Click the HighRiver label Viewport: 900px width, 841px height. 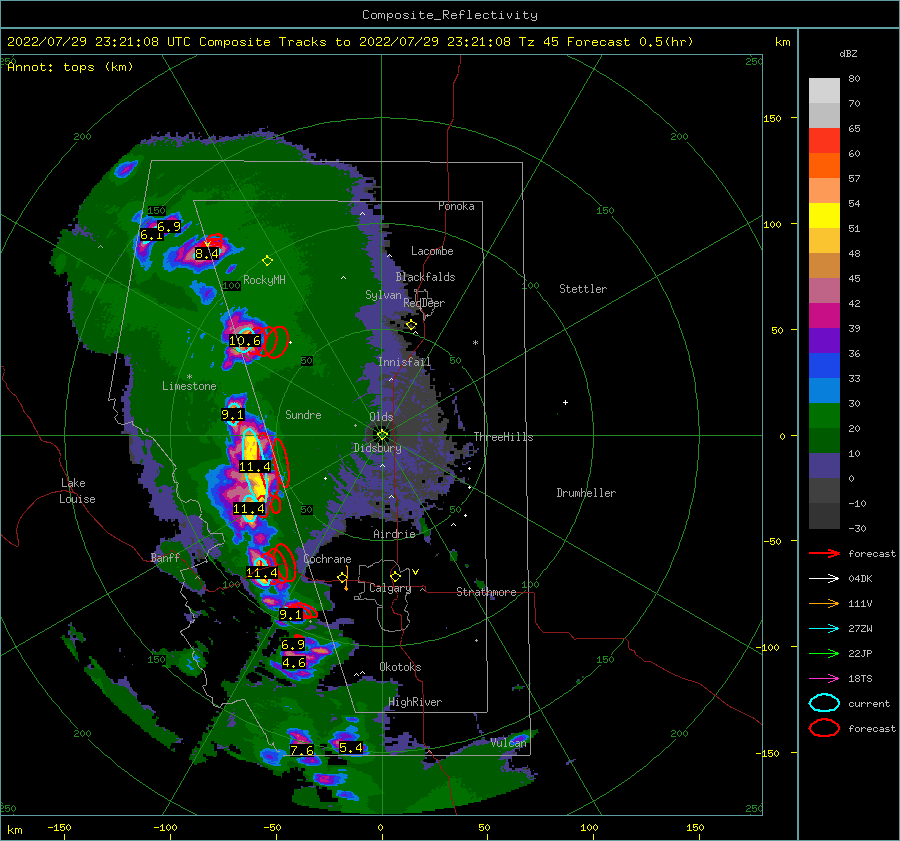click(415, 702)
